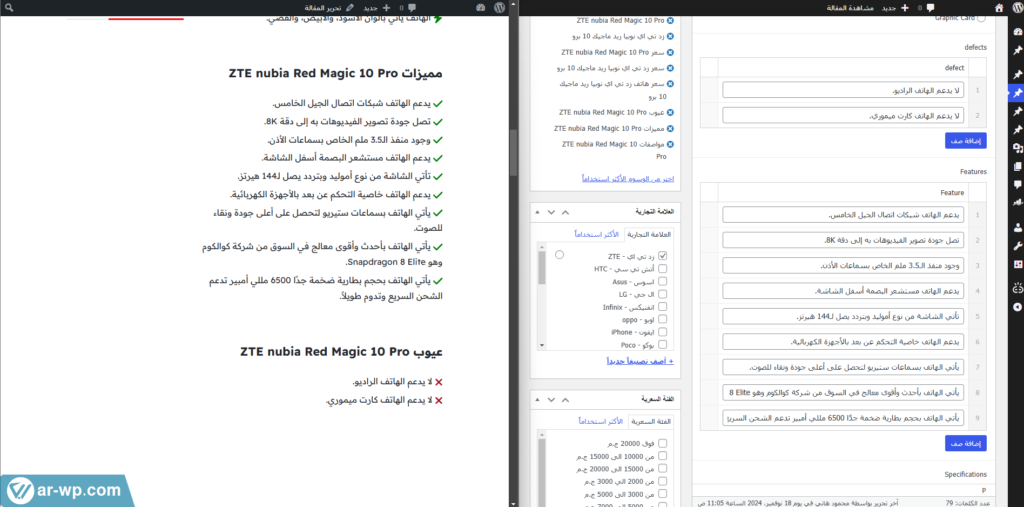1024x507 pixels.
Task: Click the أضف تصنيفاً جديداً link
Action: [x=641, y=360]
